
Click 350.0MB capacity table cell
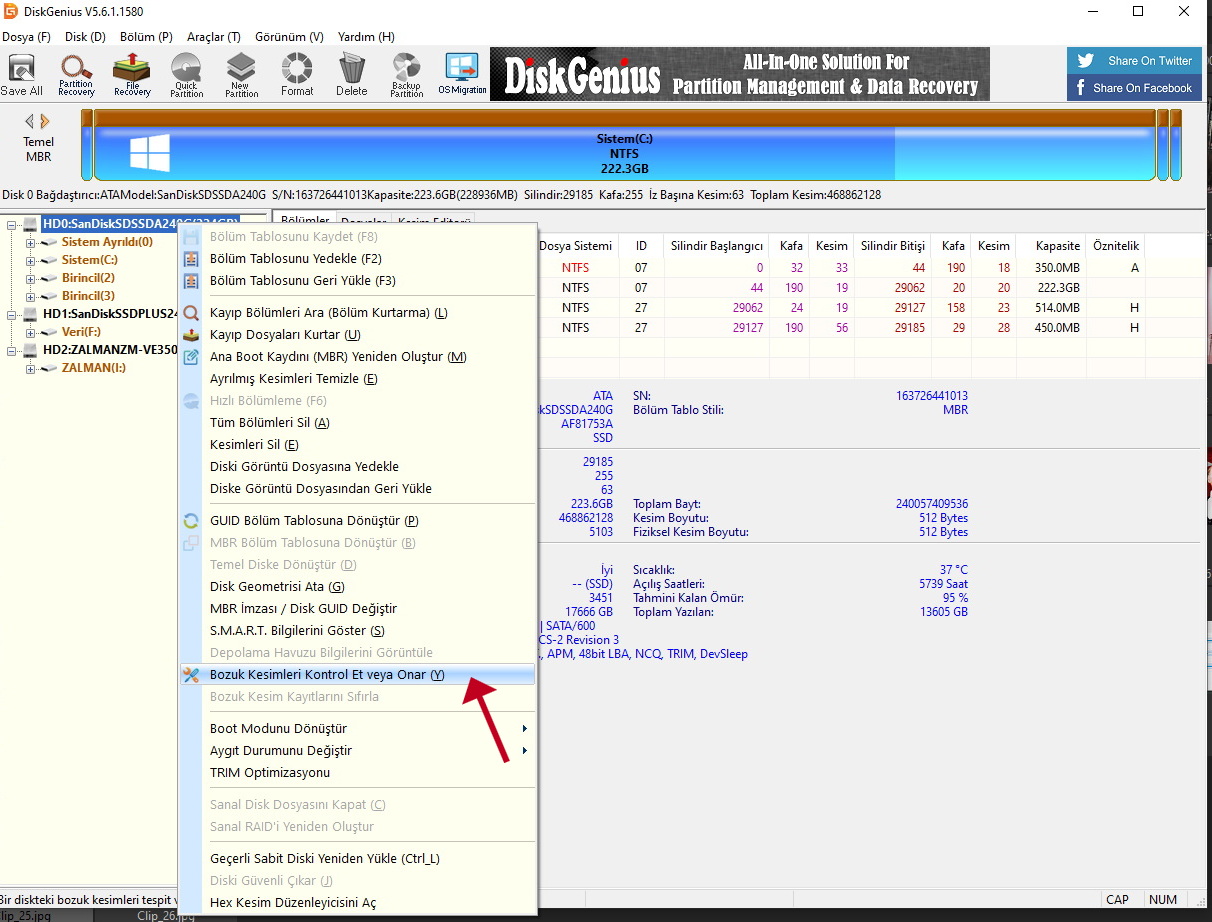tap(1059, 268)
